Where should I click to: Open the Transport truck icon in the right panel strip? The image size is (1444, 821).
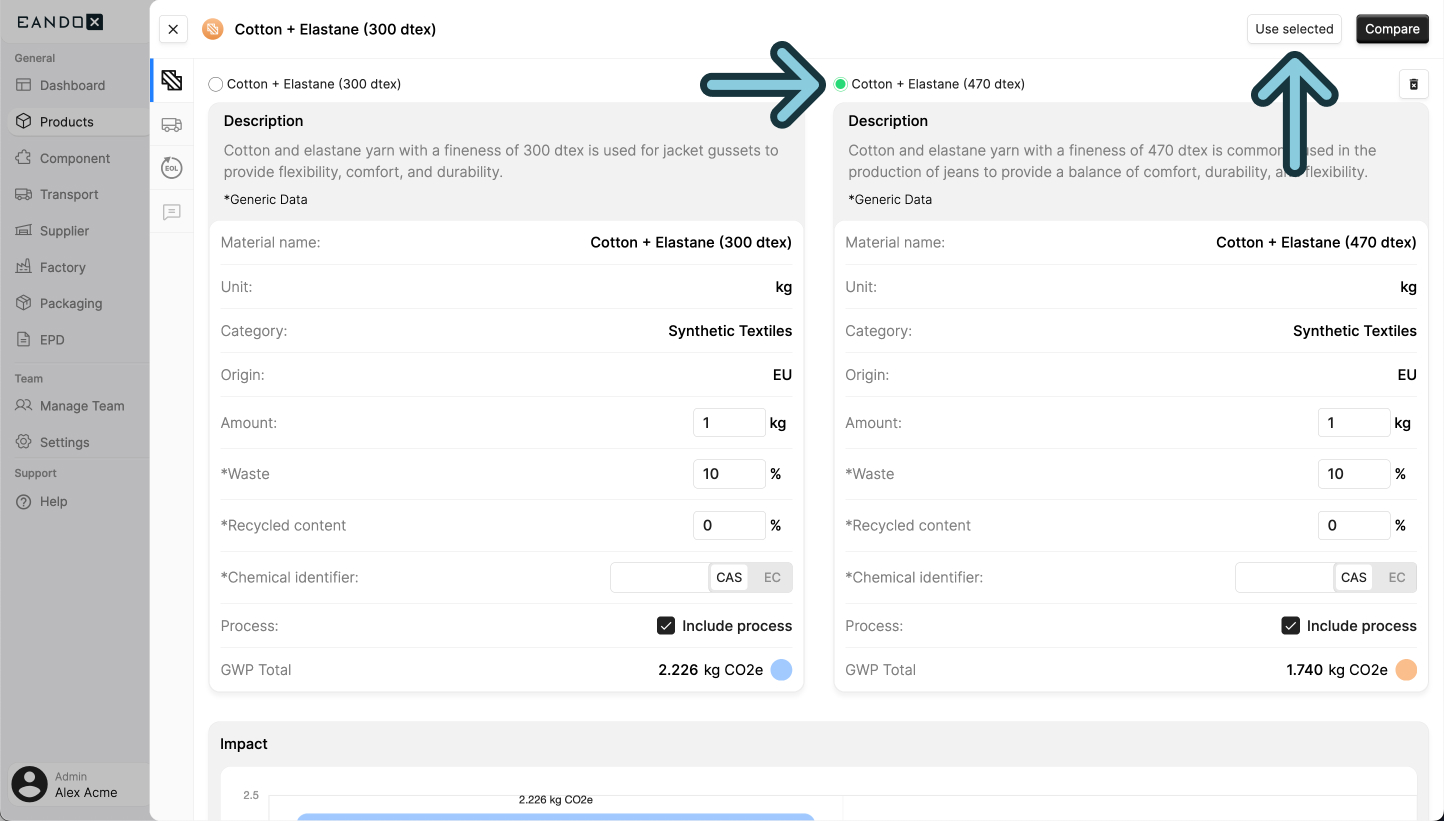(171, 124)
